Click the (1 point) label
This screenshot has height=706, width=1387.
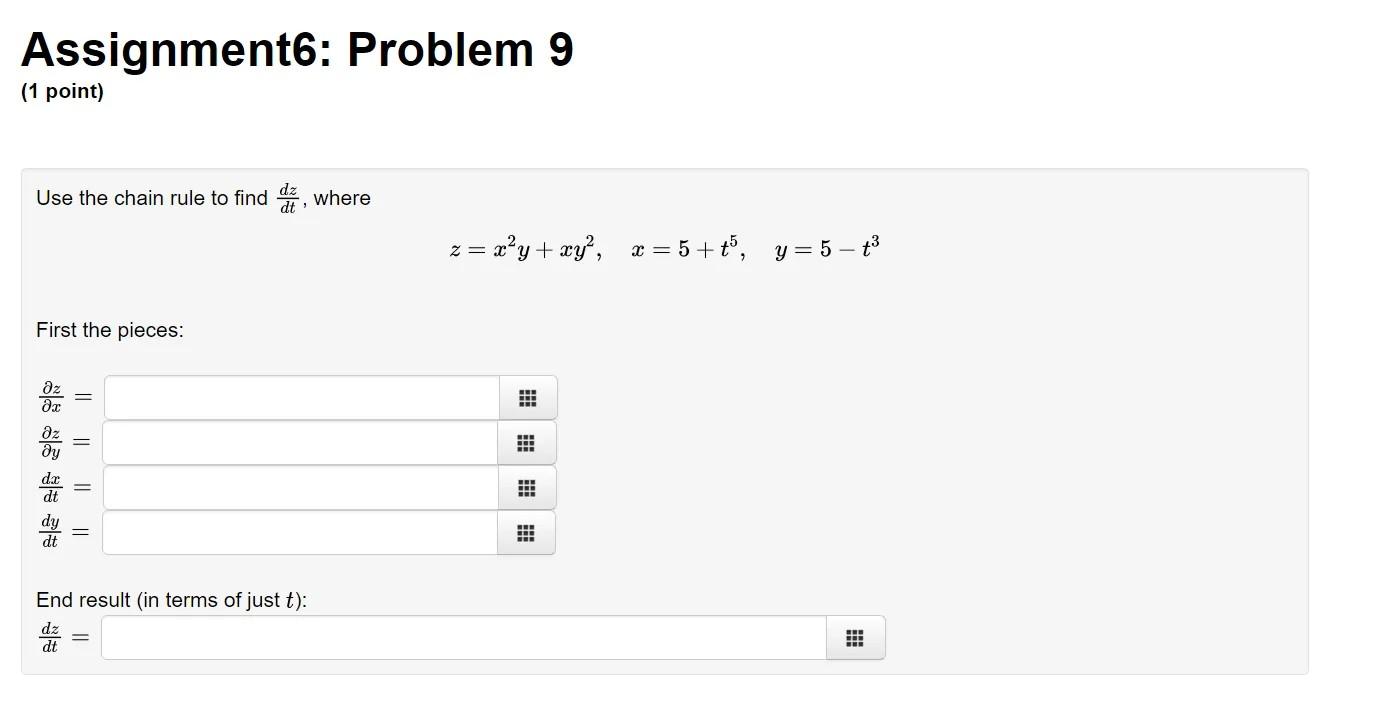[62, 91]
